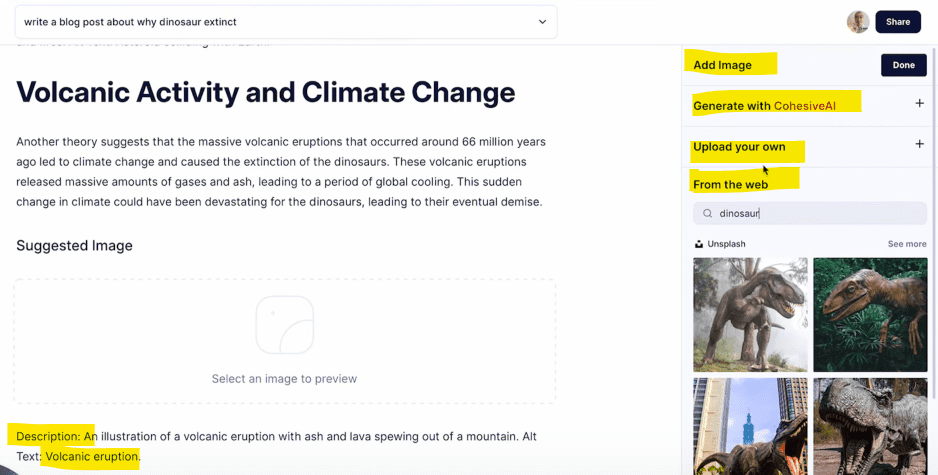Select the raptor in green foliage photo
Screen dimensions: 938x475
(870, 315)
